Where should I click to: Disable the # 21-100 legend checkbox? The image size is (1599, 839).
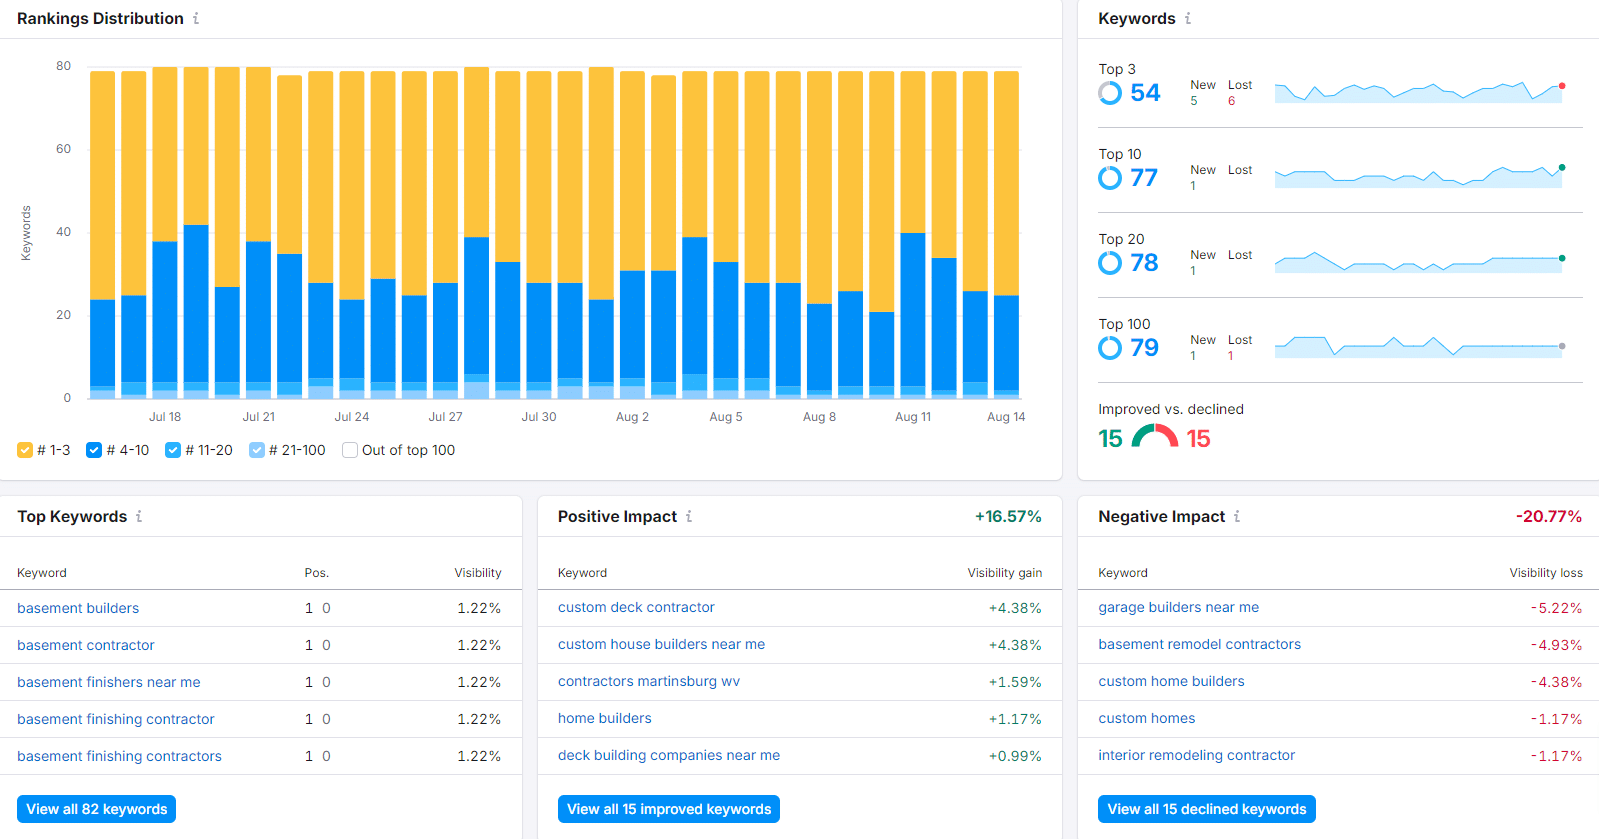pos(257,450)
